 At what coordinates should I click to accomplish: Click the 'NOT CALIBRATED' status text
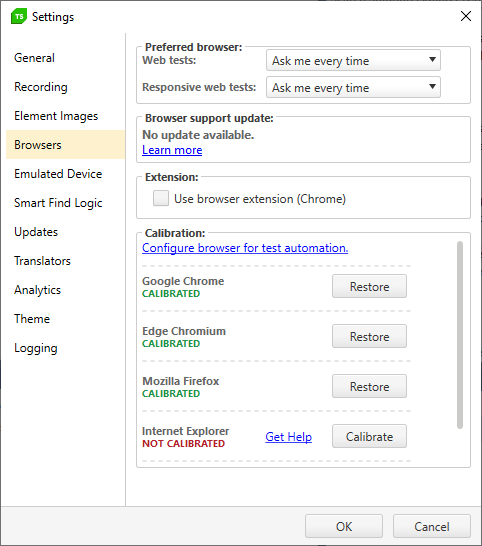[x=184, y=444]
